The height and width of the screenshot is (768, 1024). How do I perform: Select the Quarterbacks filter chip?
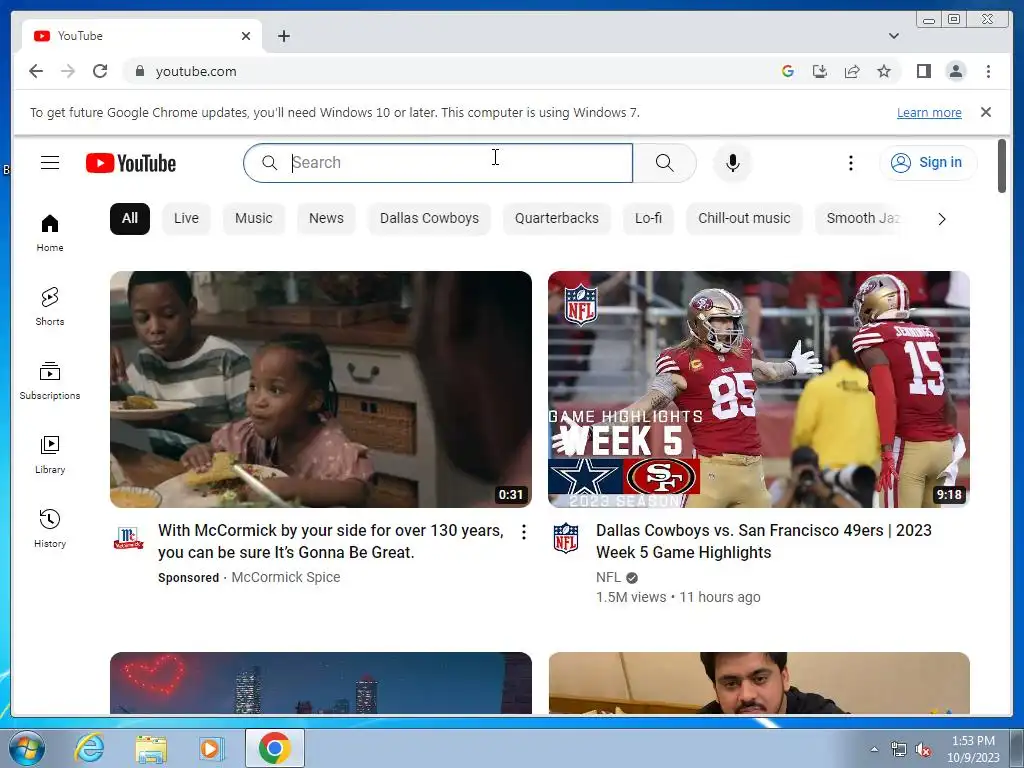tap(556, 218)
